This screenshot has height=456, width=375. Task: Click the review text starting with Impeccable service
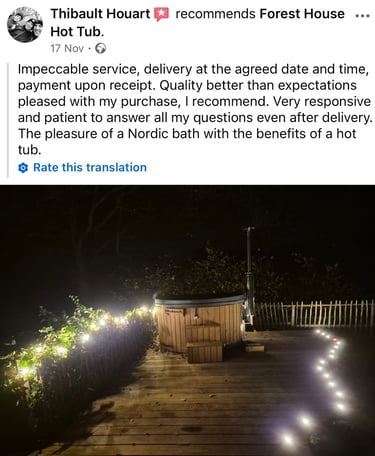pos(195,109)
